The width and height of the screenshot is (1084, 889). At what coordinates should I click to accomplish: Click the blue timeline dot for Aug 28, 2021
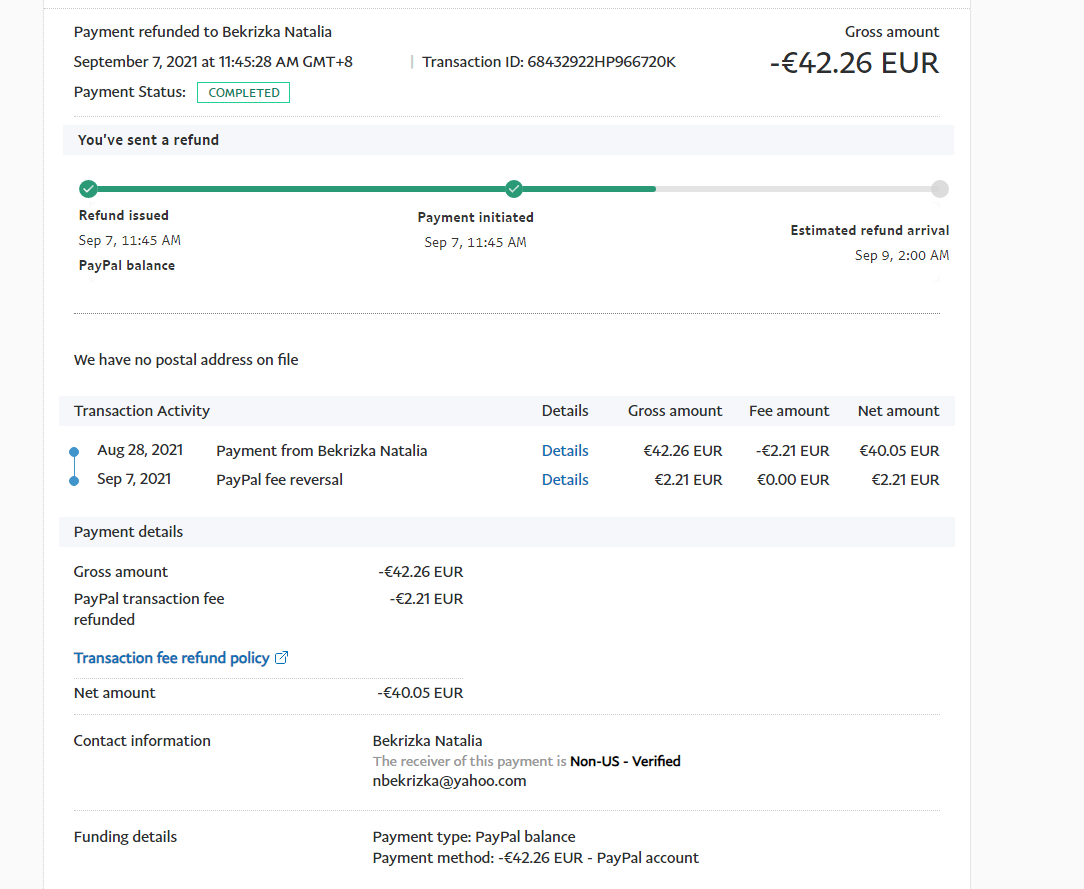[x=74, y=452]
